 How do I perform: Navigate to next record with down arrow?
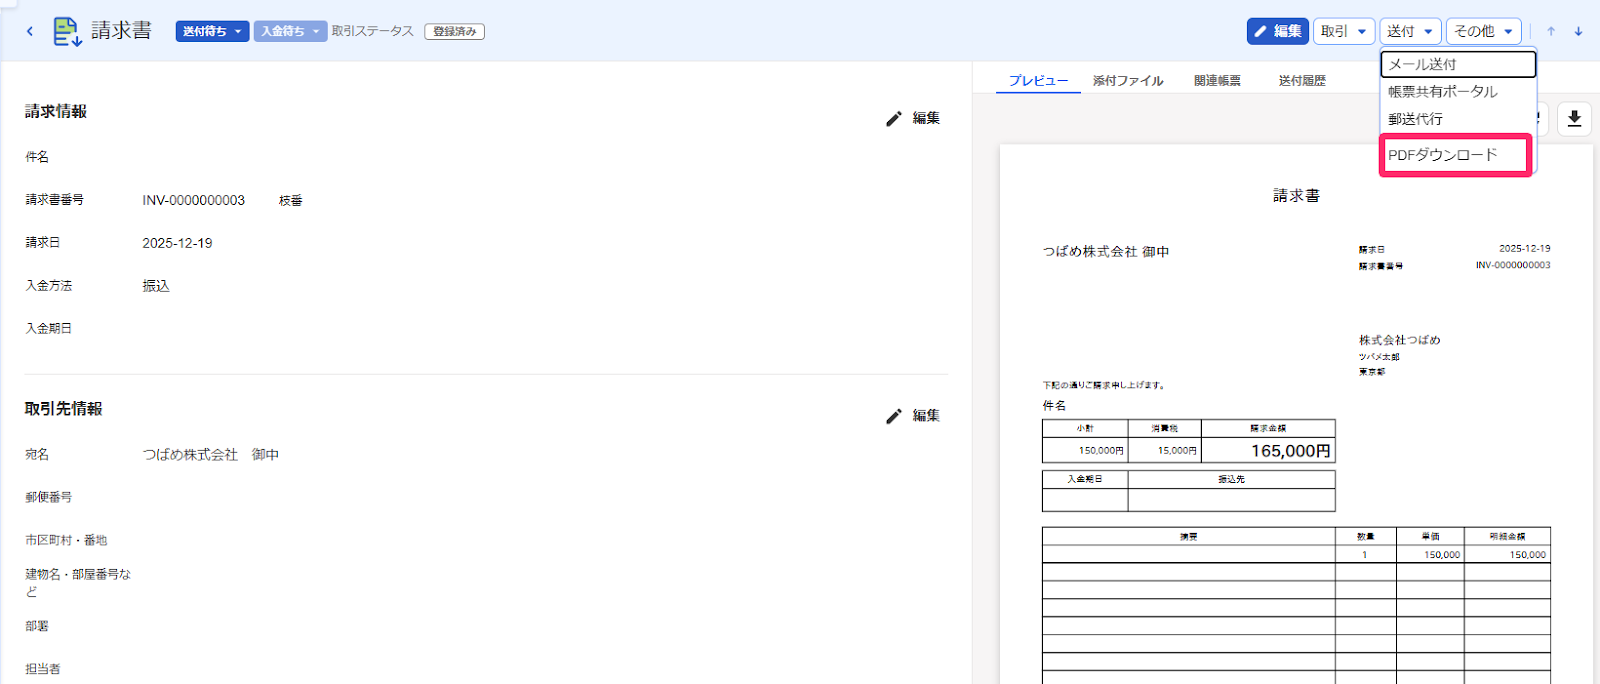tap(1579, 31)
